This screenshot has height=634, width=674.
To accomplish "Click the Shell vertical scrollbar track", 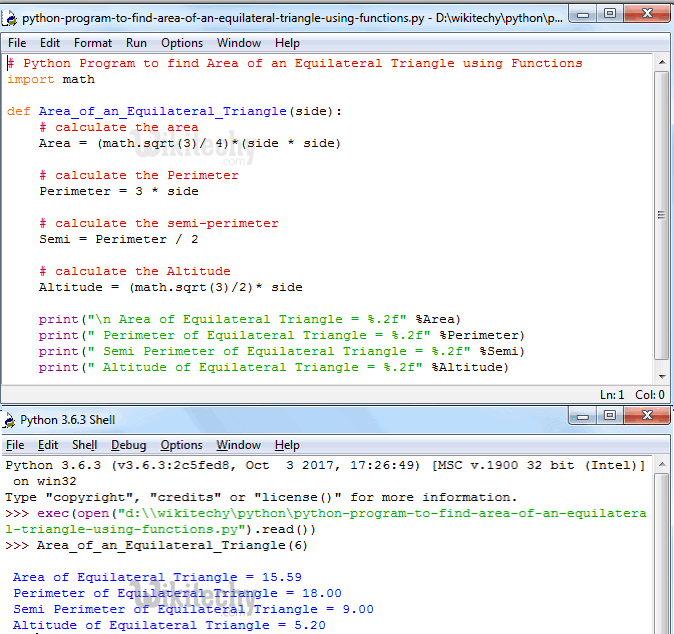I will click(662, 554).
